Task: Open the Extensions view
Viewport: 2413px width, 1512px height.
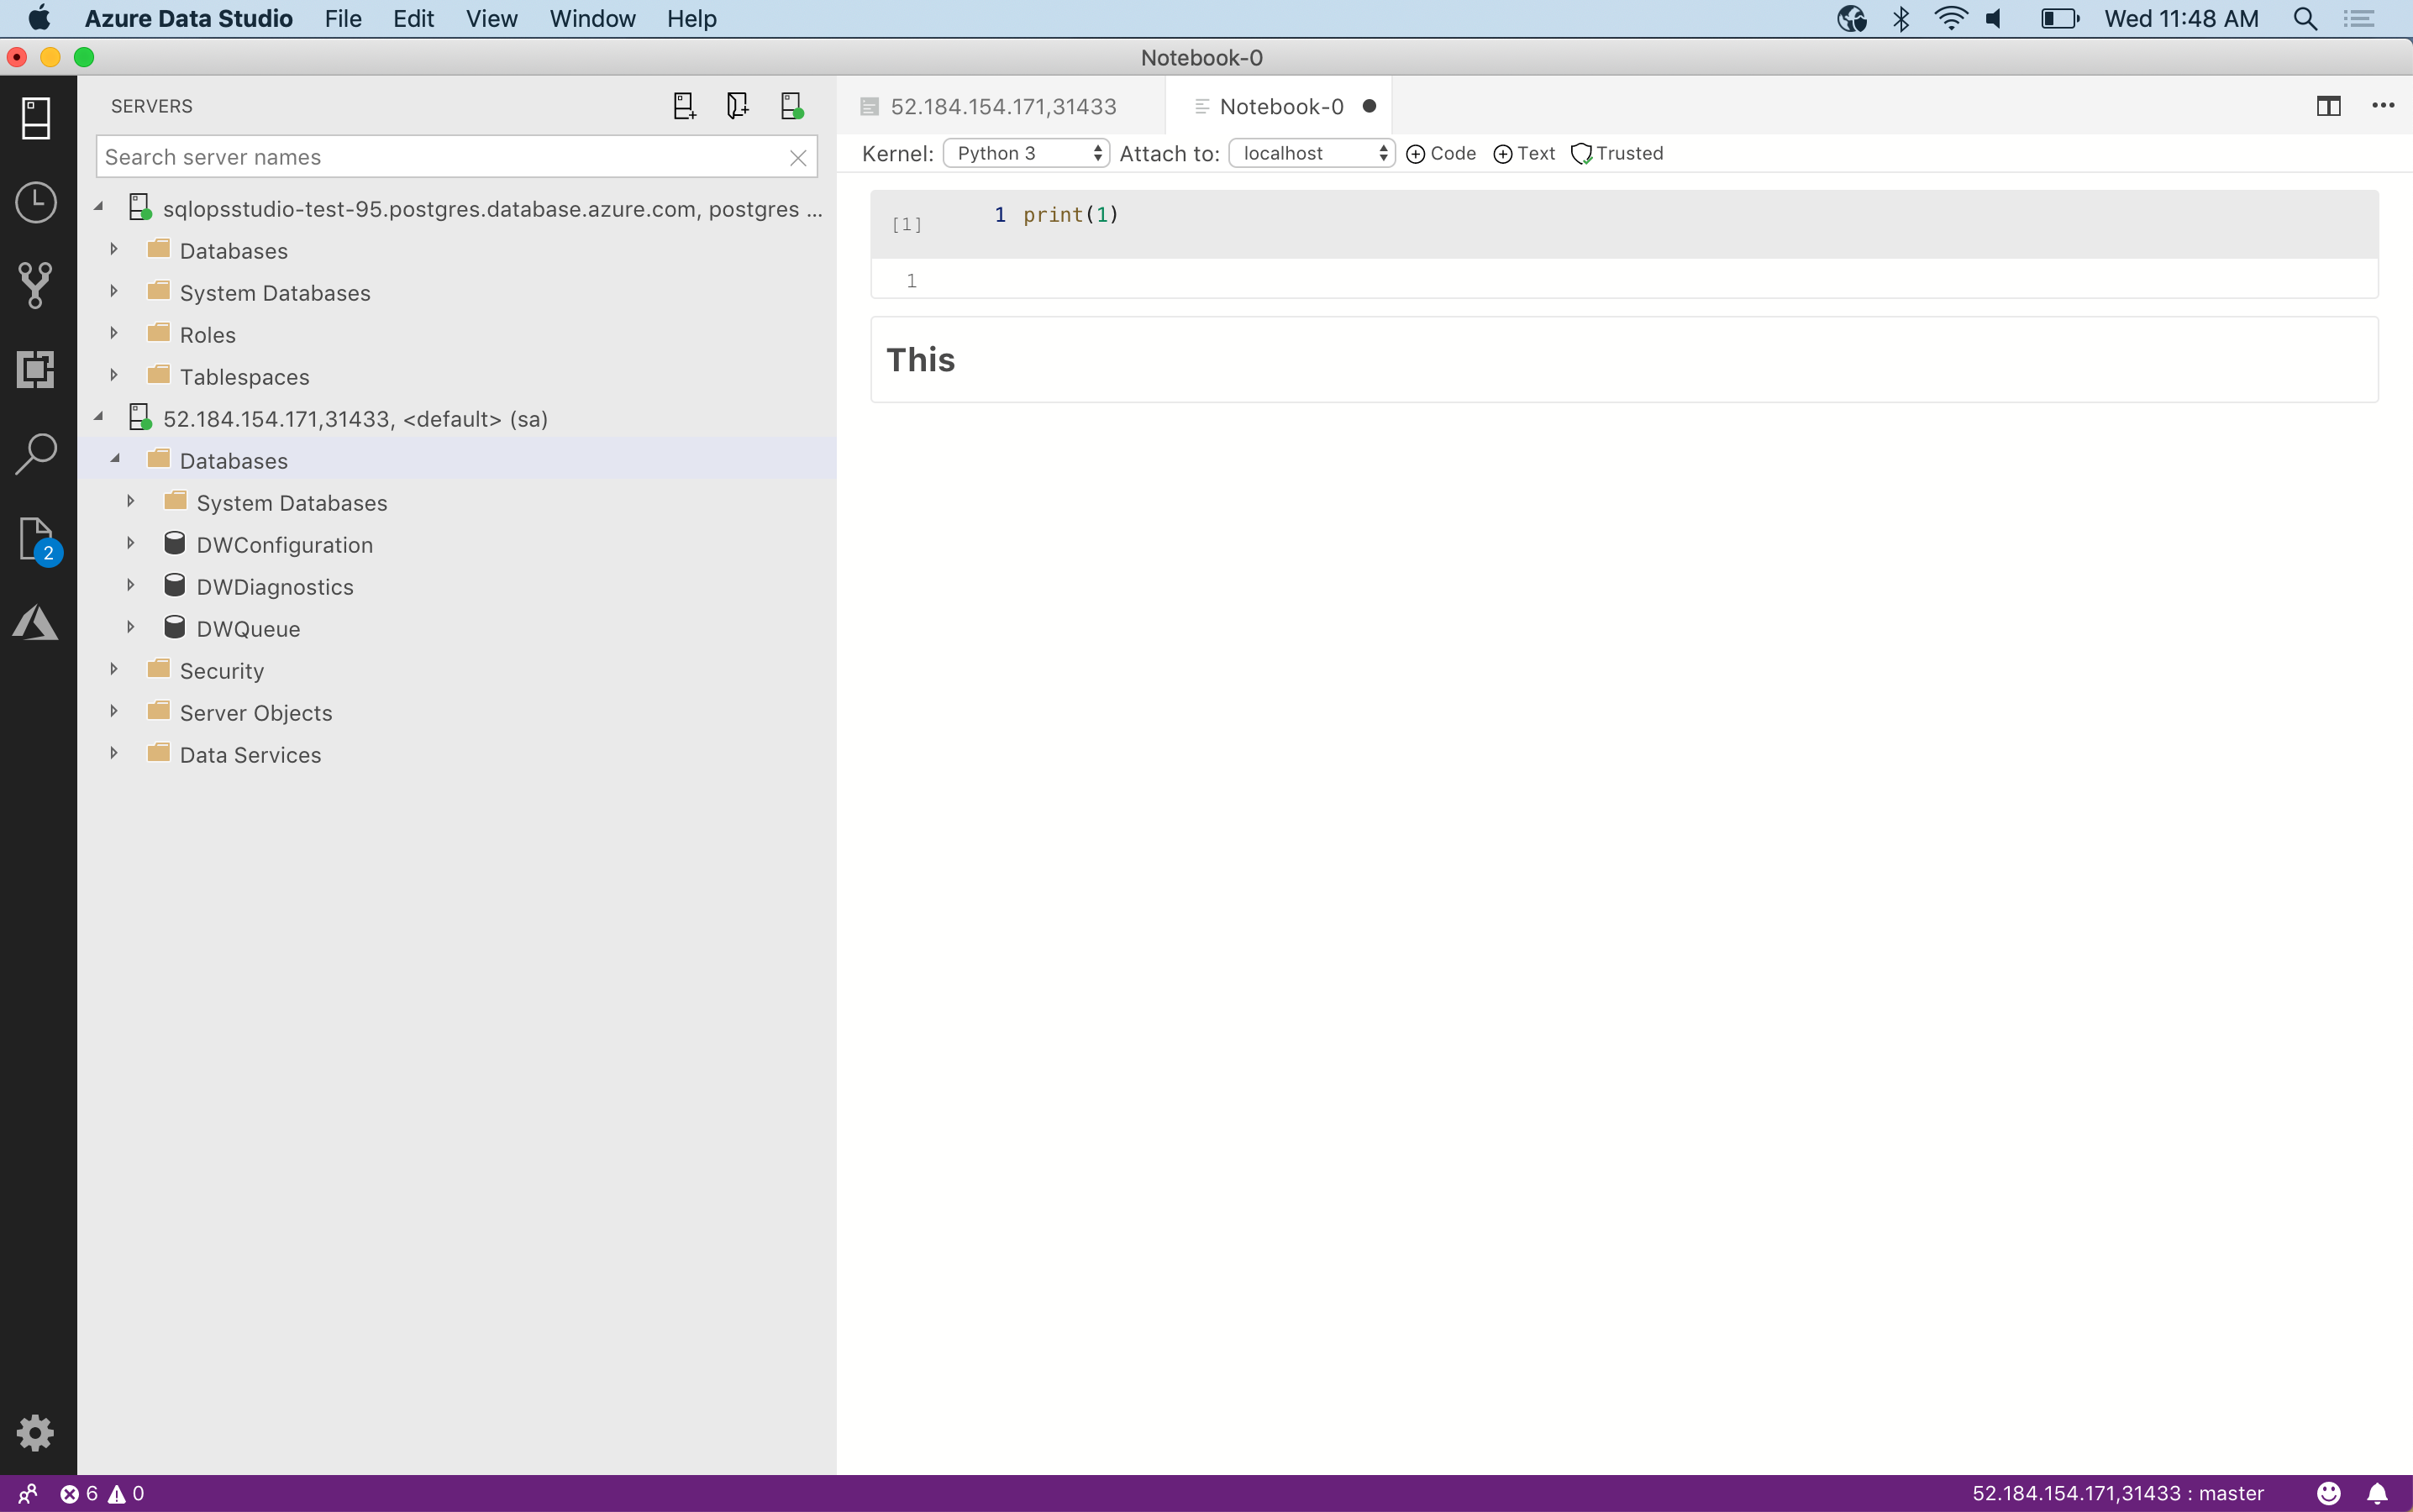Action: tap(35, 369)
